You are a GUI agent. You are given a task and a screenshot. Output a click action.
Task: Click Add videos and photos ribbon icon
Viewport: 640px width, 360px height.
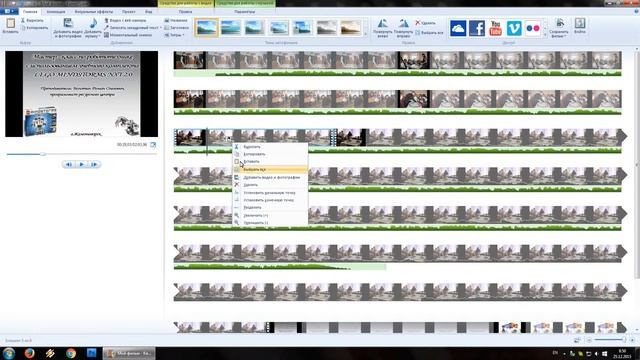[68, 28]
